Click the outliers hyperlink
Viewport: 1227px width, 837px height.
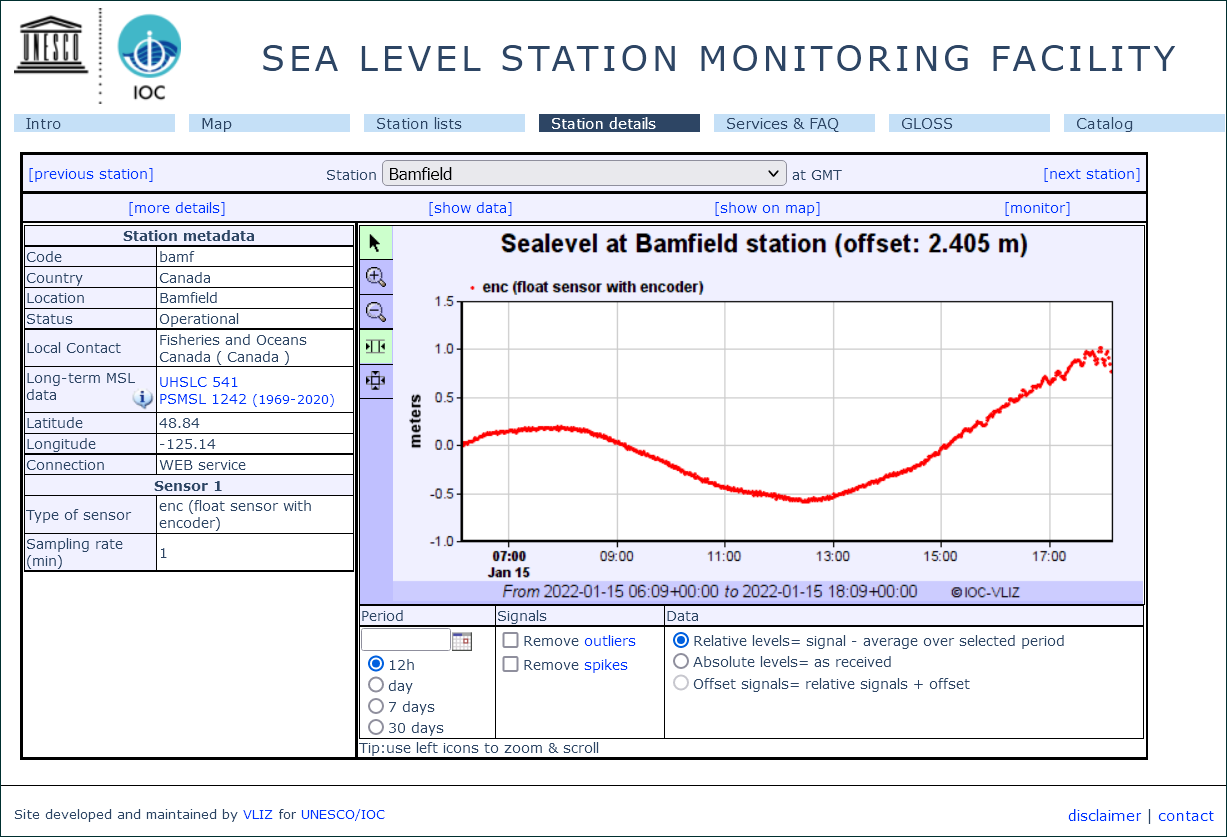(x=610, y=641)
